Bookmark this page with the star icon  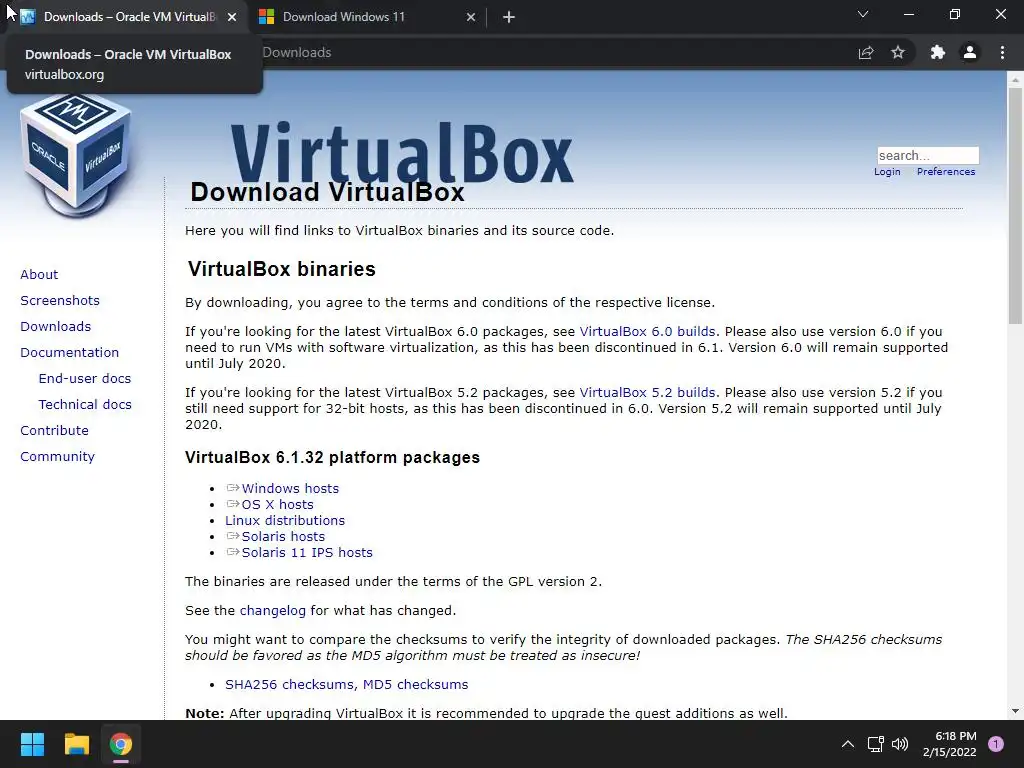coord(898,52)
